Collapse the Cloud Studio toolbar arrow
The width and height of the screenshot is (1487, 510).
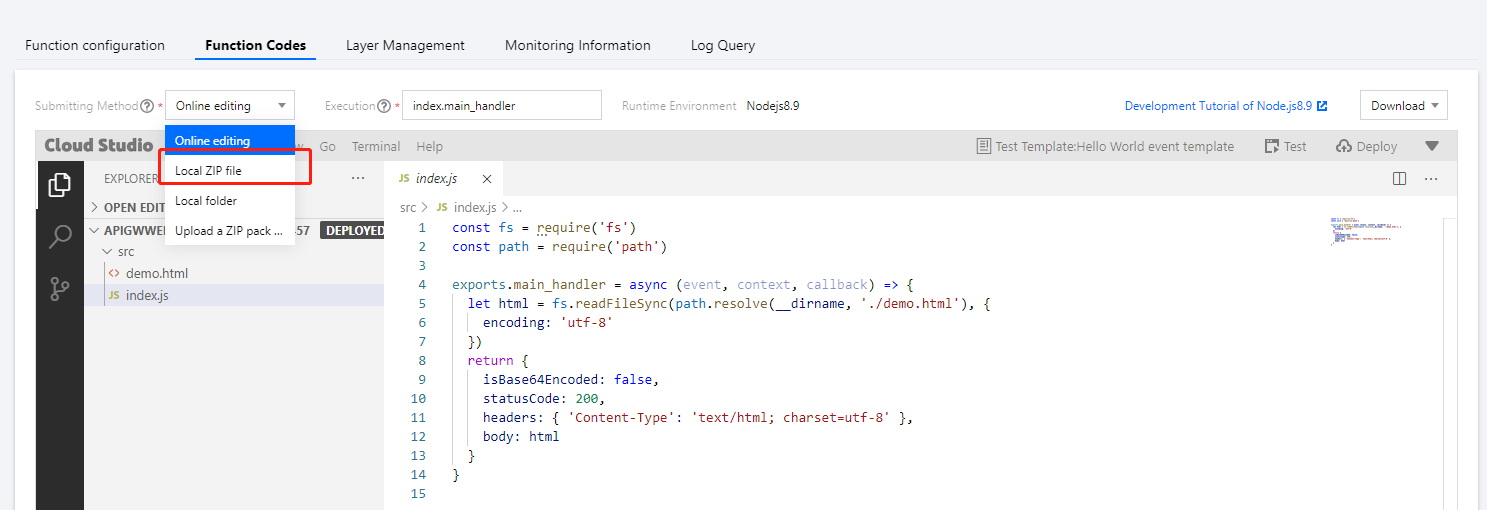1432,146
